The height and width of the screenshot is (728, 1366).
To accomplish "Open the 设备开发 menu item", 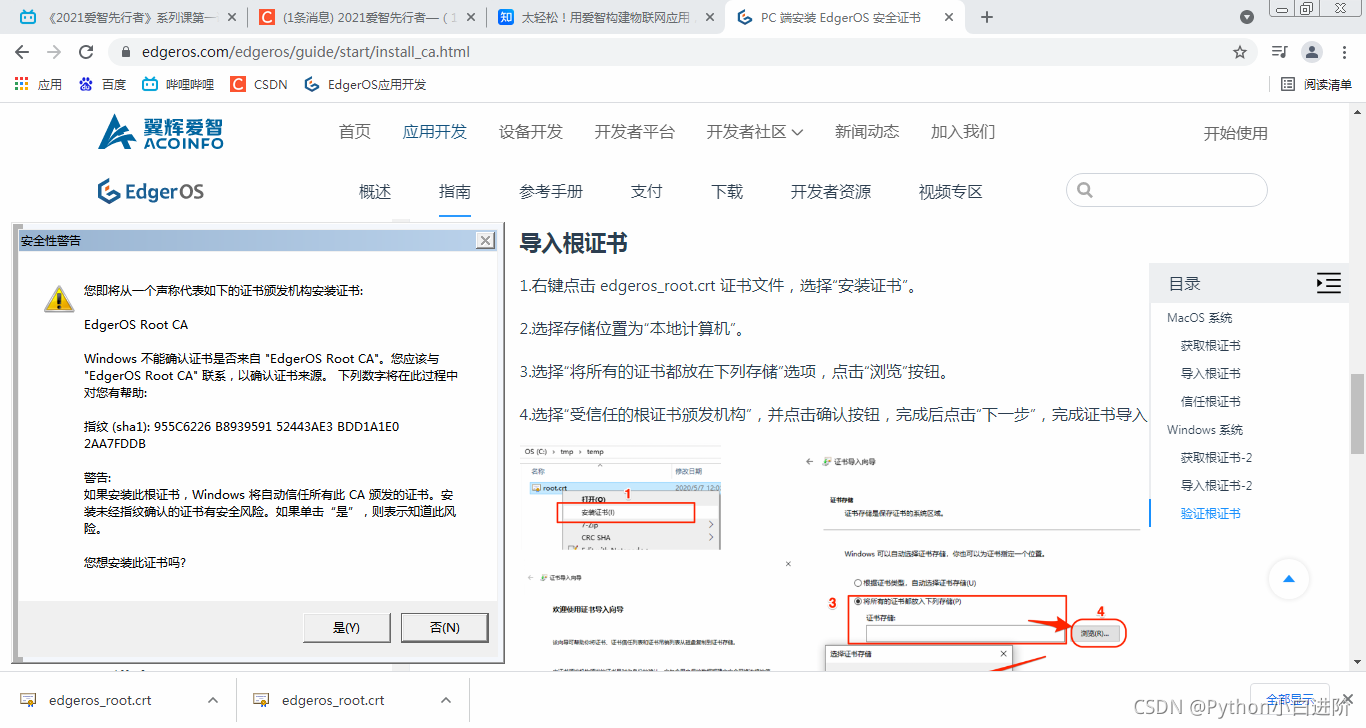I will (531, 132).
